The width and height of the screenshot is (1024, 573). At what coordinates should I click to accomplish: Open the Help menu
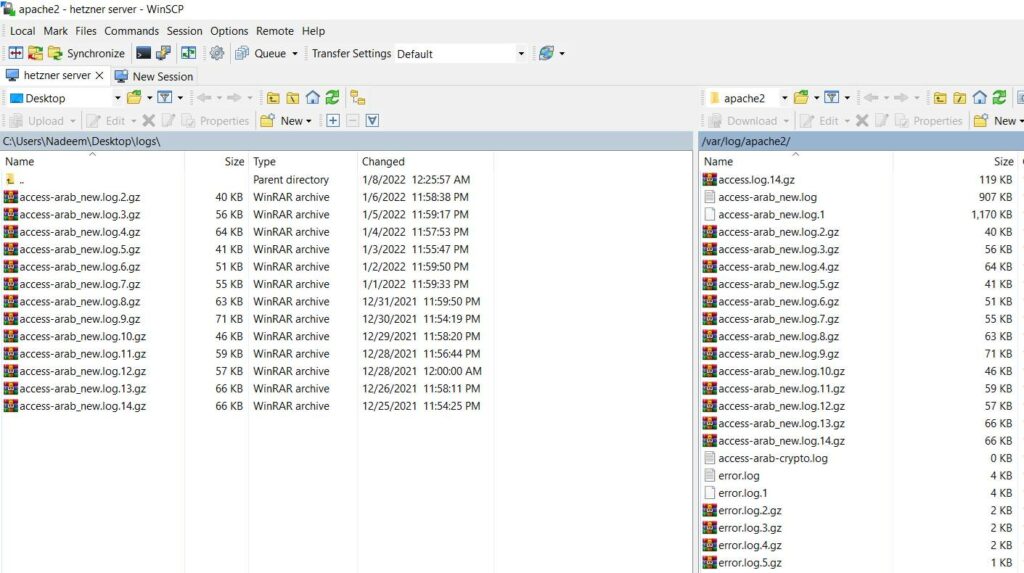(x=313, y=31)
